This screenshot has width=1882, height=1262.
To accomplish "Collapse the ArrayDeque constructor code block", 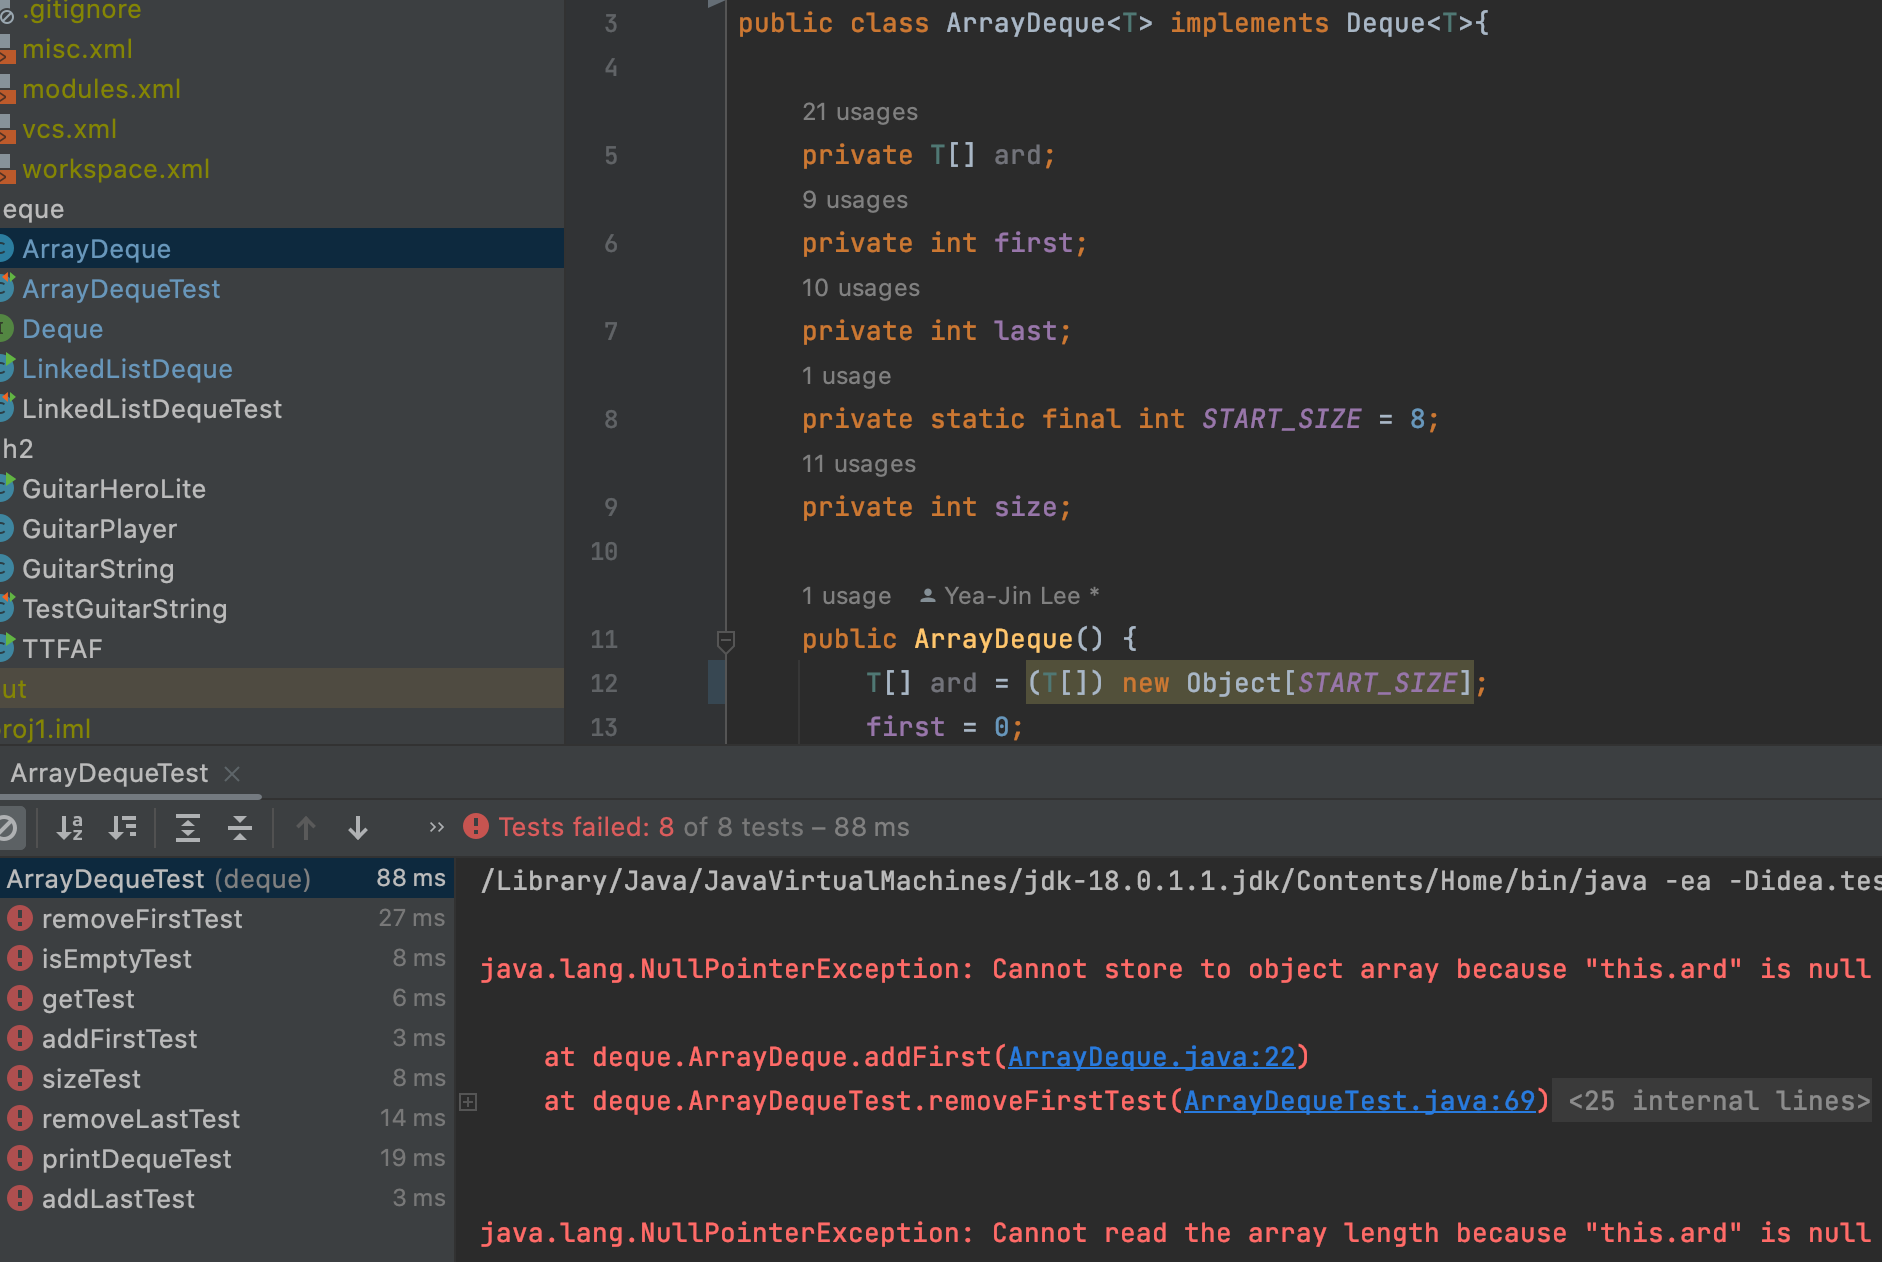I will [726, 640].
